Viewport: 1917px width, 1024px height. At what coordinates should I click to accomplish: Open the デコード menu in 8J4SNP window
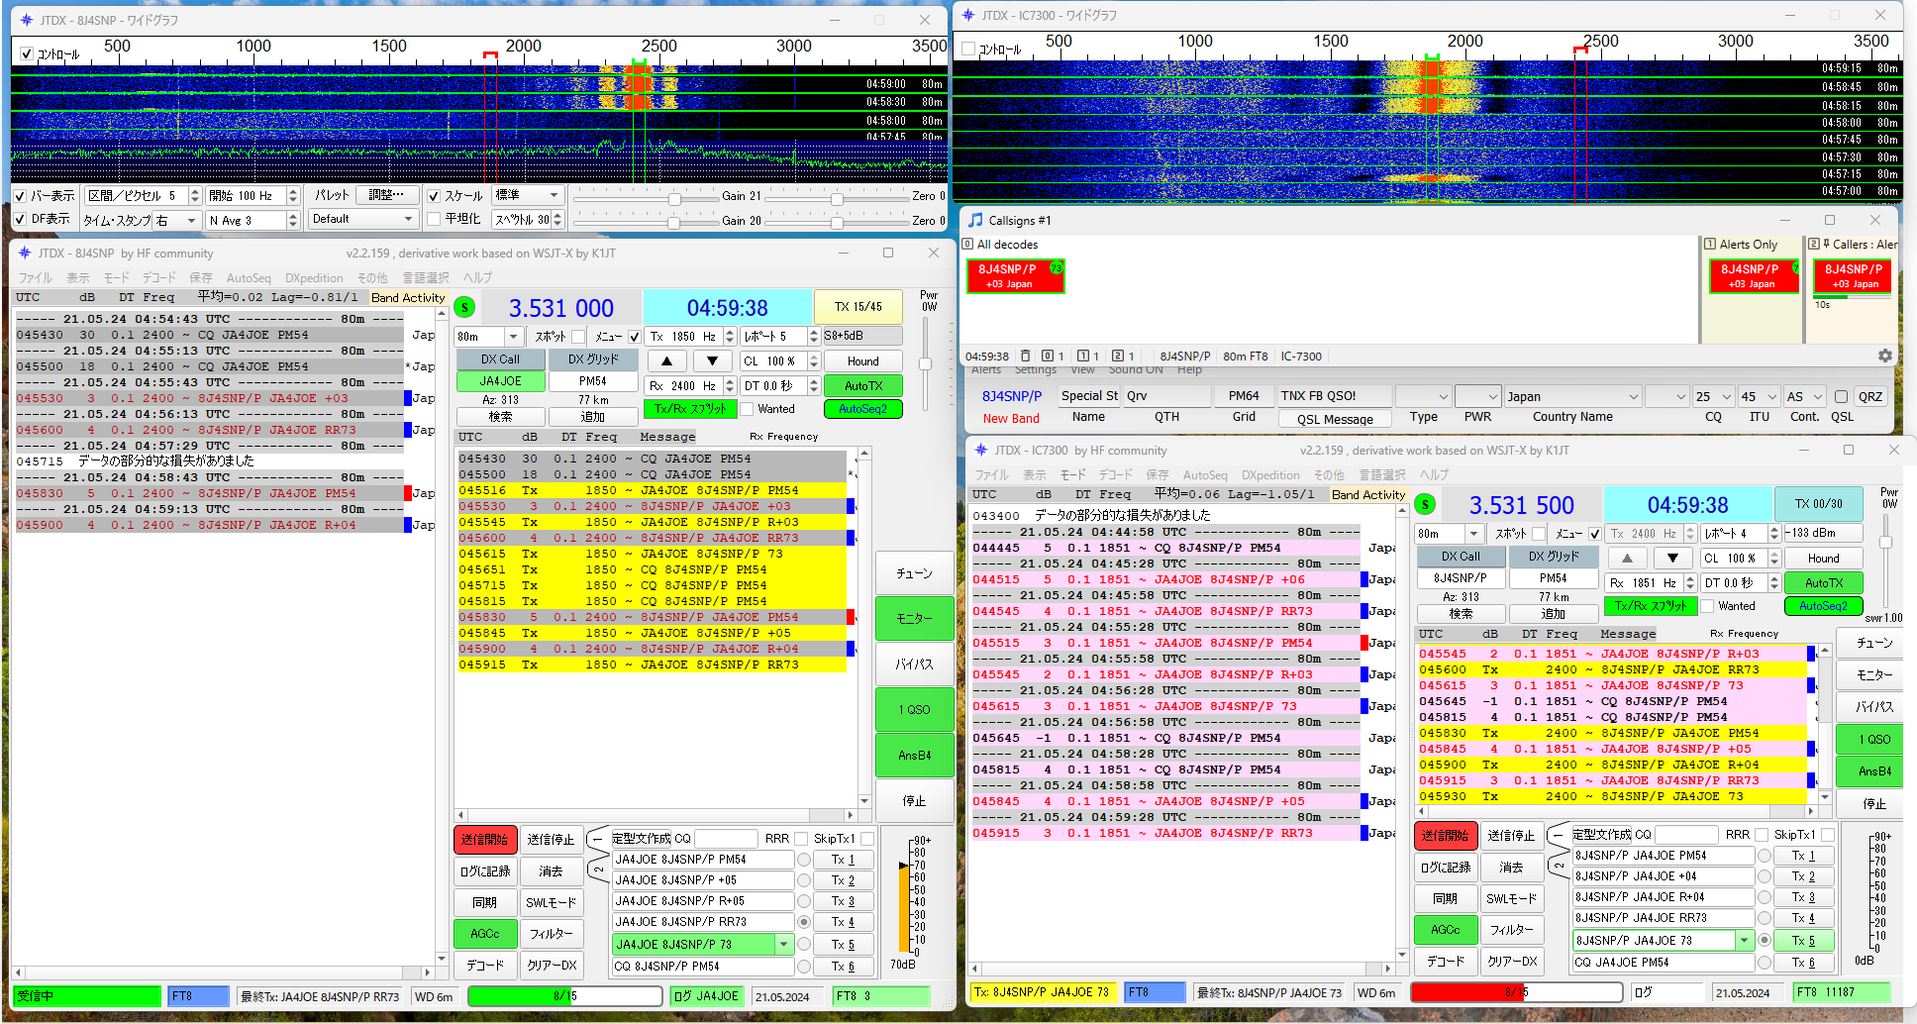tap(159, 278)
